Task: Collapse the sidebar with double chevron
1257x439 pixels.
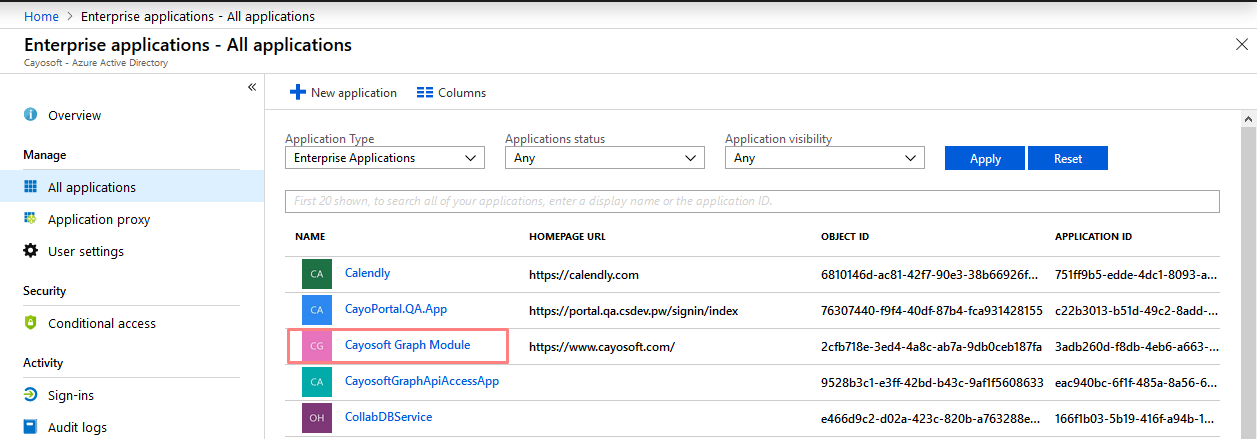Action: point(252,88)
